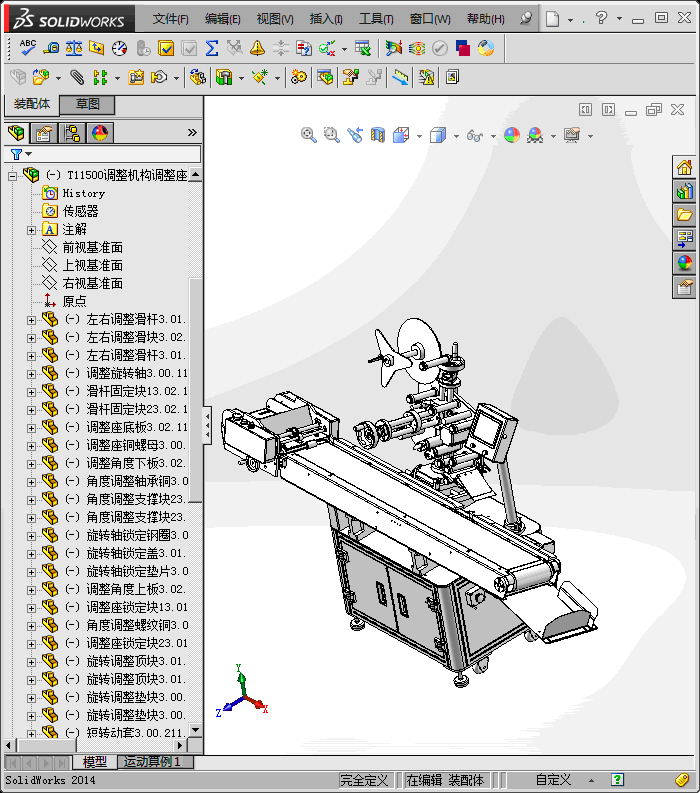700x793 pixels.
Task: Open View Orientation dropdown arrow
Action: tap(419, 136)
